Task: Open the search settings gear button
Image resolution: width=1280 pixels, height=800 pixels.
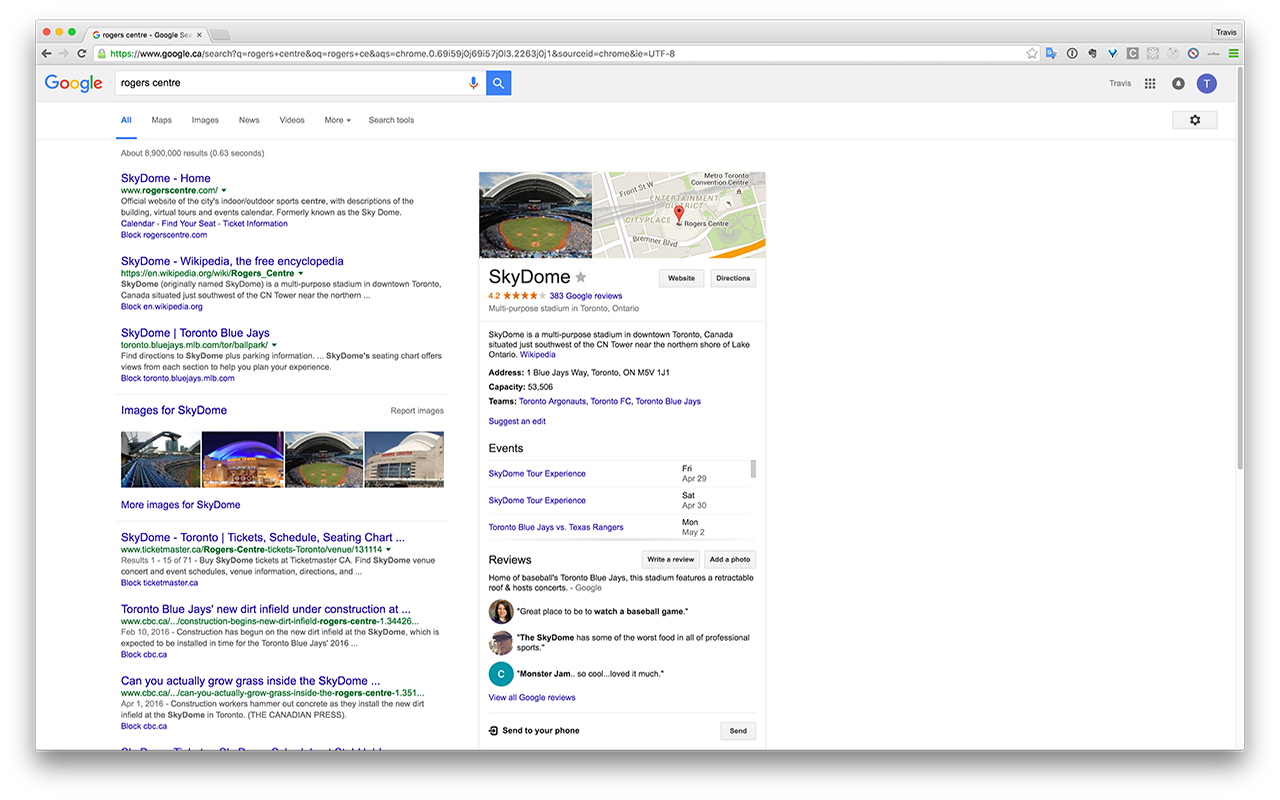Action: tap(1194, 120)
